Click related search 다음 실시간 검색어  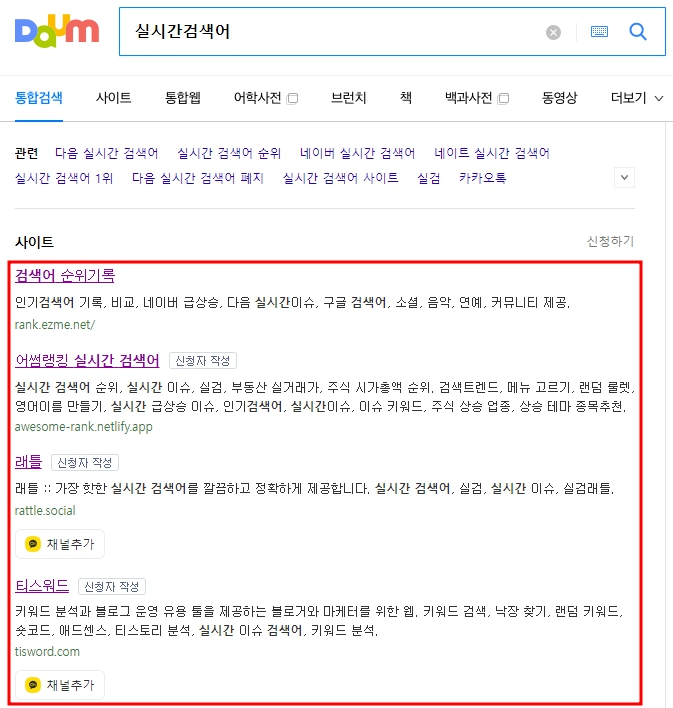(x=107, y=153)
